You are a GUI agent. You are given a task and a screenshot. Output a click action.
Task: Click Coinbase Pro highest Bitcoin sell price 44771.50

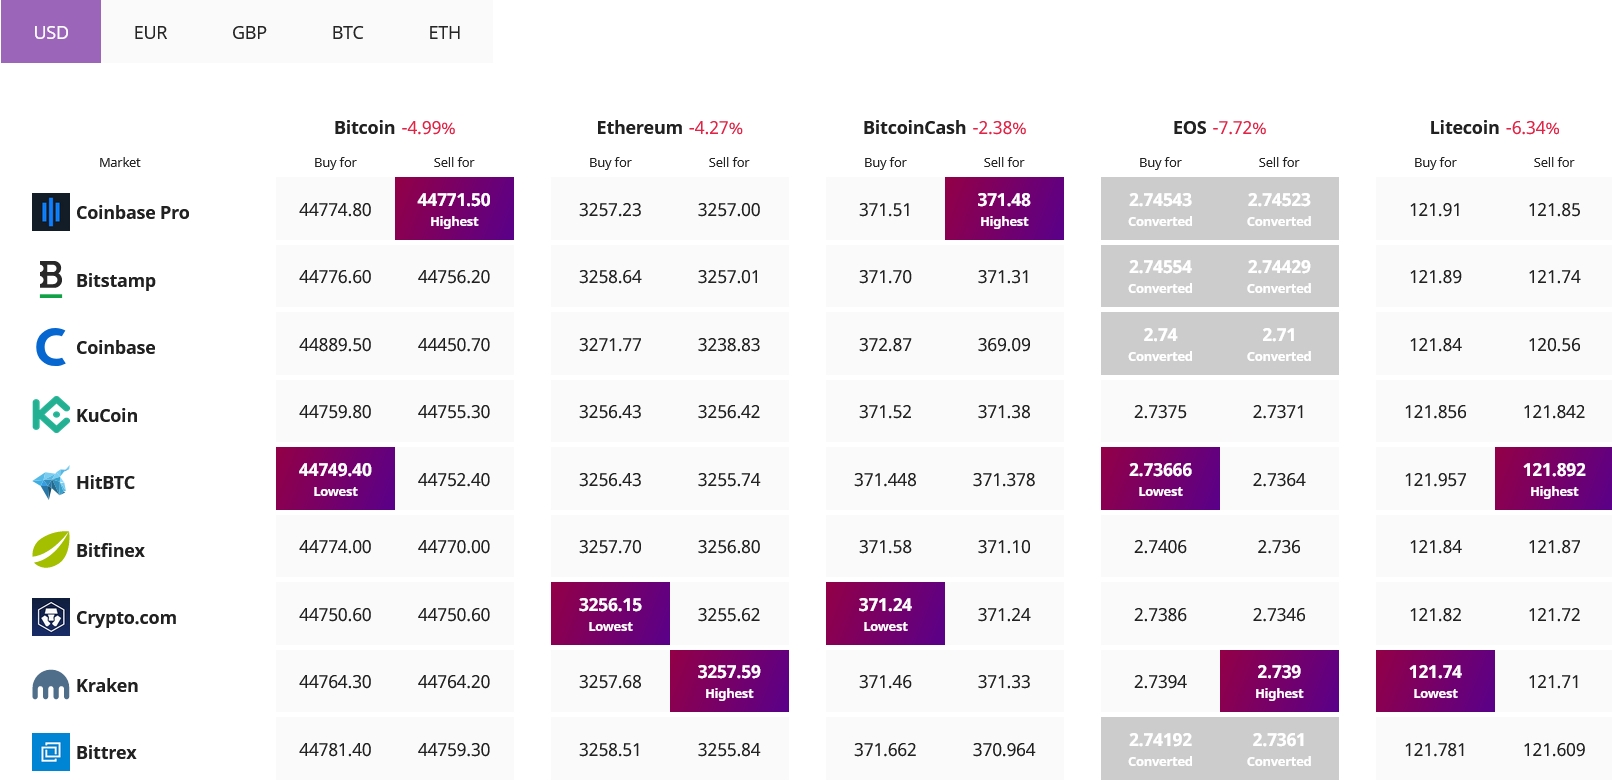pos(454,209)
